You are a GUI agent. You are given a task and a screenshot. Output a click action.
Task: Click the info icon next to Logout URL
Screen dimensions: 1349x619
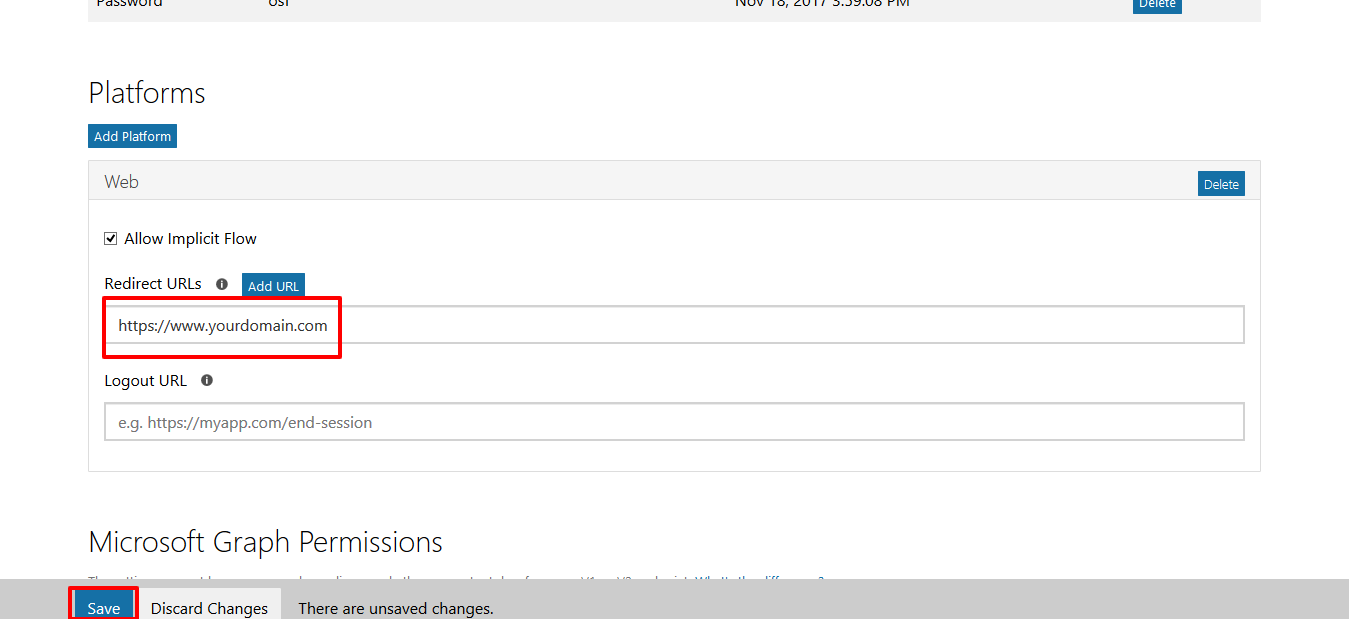tap(207, 381)
